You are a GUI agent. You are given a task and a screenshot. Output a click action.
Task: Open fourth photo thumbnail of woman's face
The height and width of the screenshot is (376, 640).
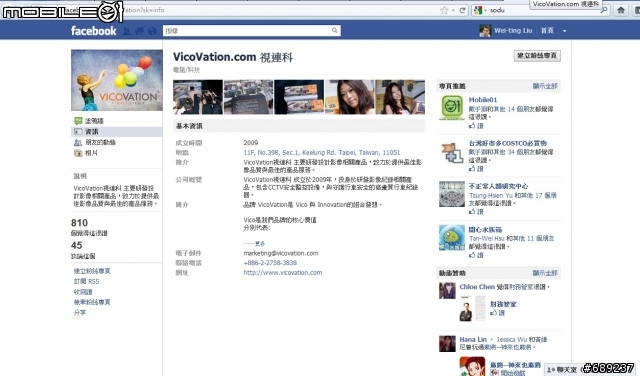(349, 97)
